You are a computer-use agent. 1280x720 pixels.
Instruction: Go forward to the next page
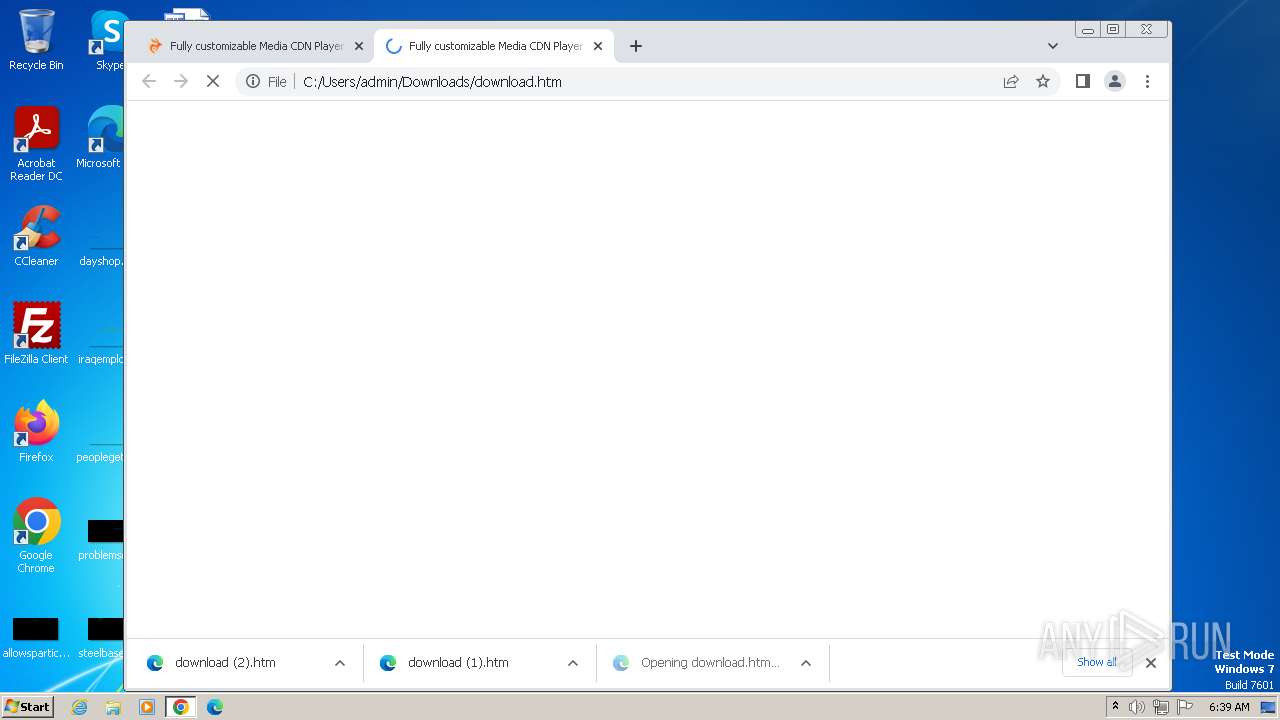(181, 82)
